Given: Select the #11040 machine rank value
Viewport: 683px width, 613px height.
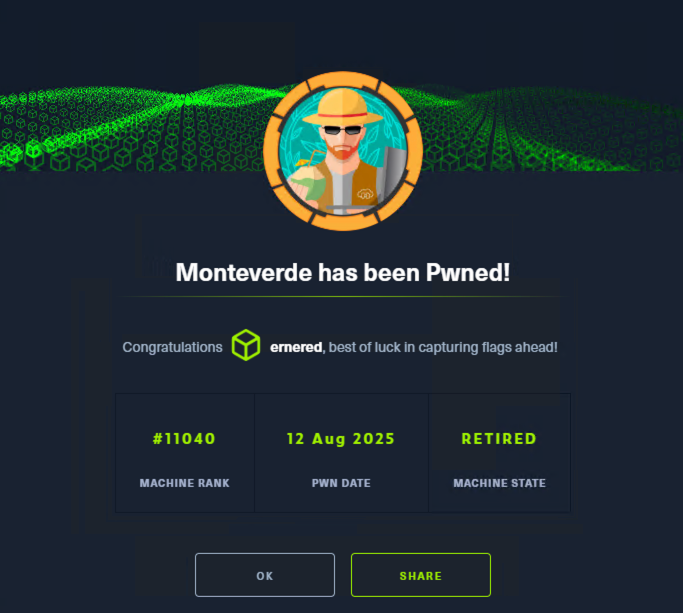Looking at the screenshot, I should (x=184, y=439).
